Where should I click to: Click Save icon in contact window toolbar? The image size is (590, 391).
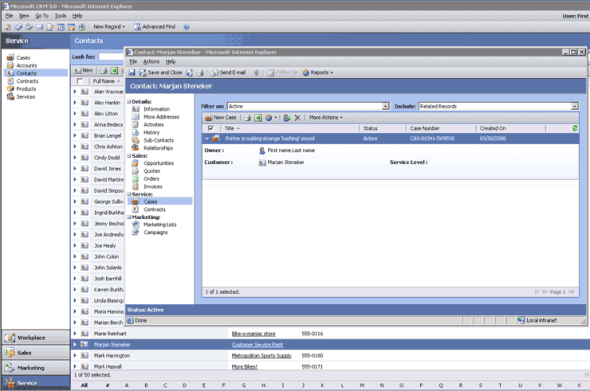132,73
